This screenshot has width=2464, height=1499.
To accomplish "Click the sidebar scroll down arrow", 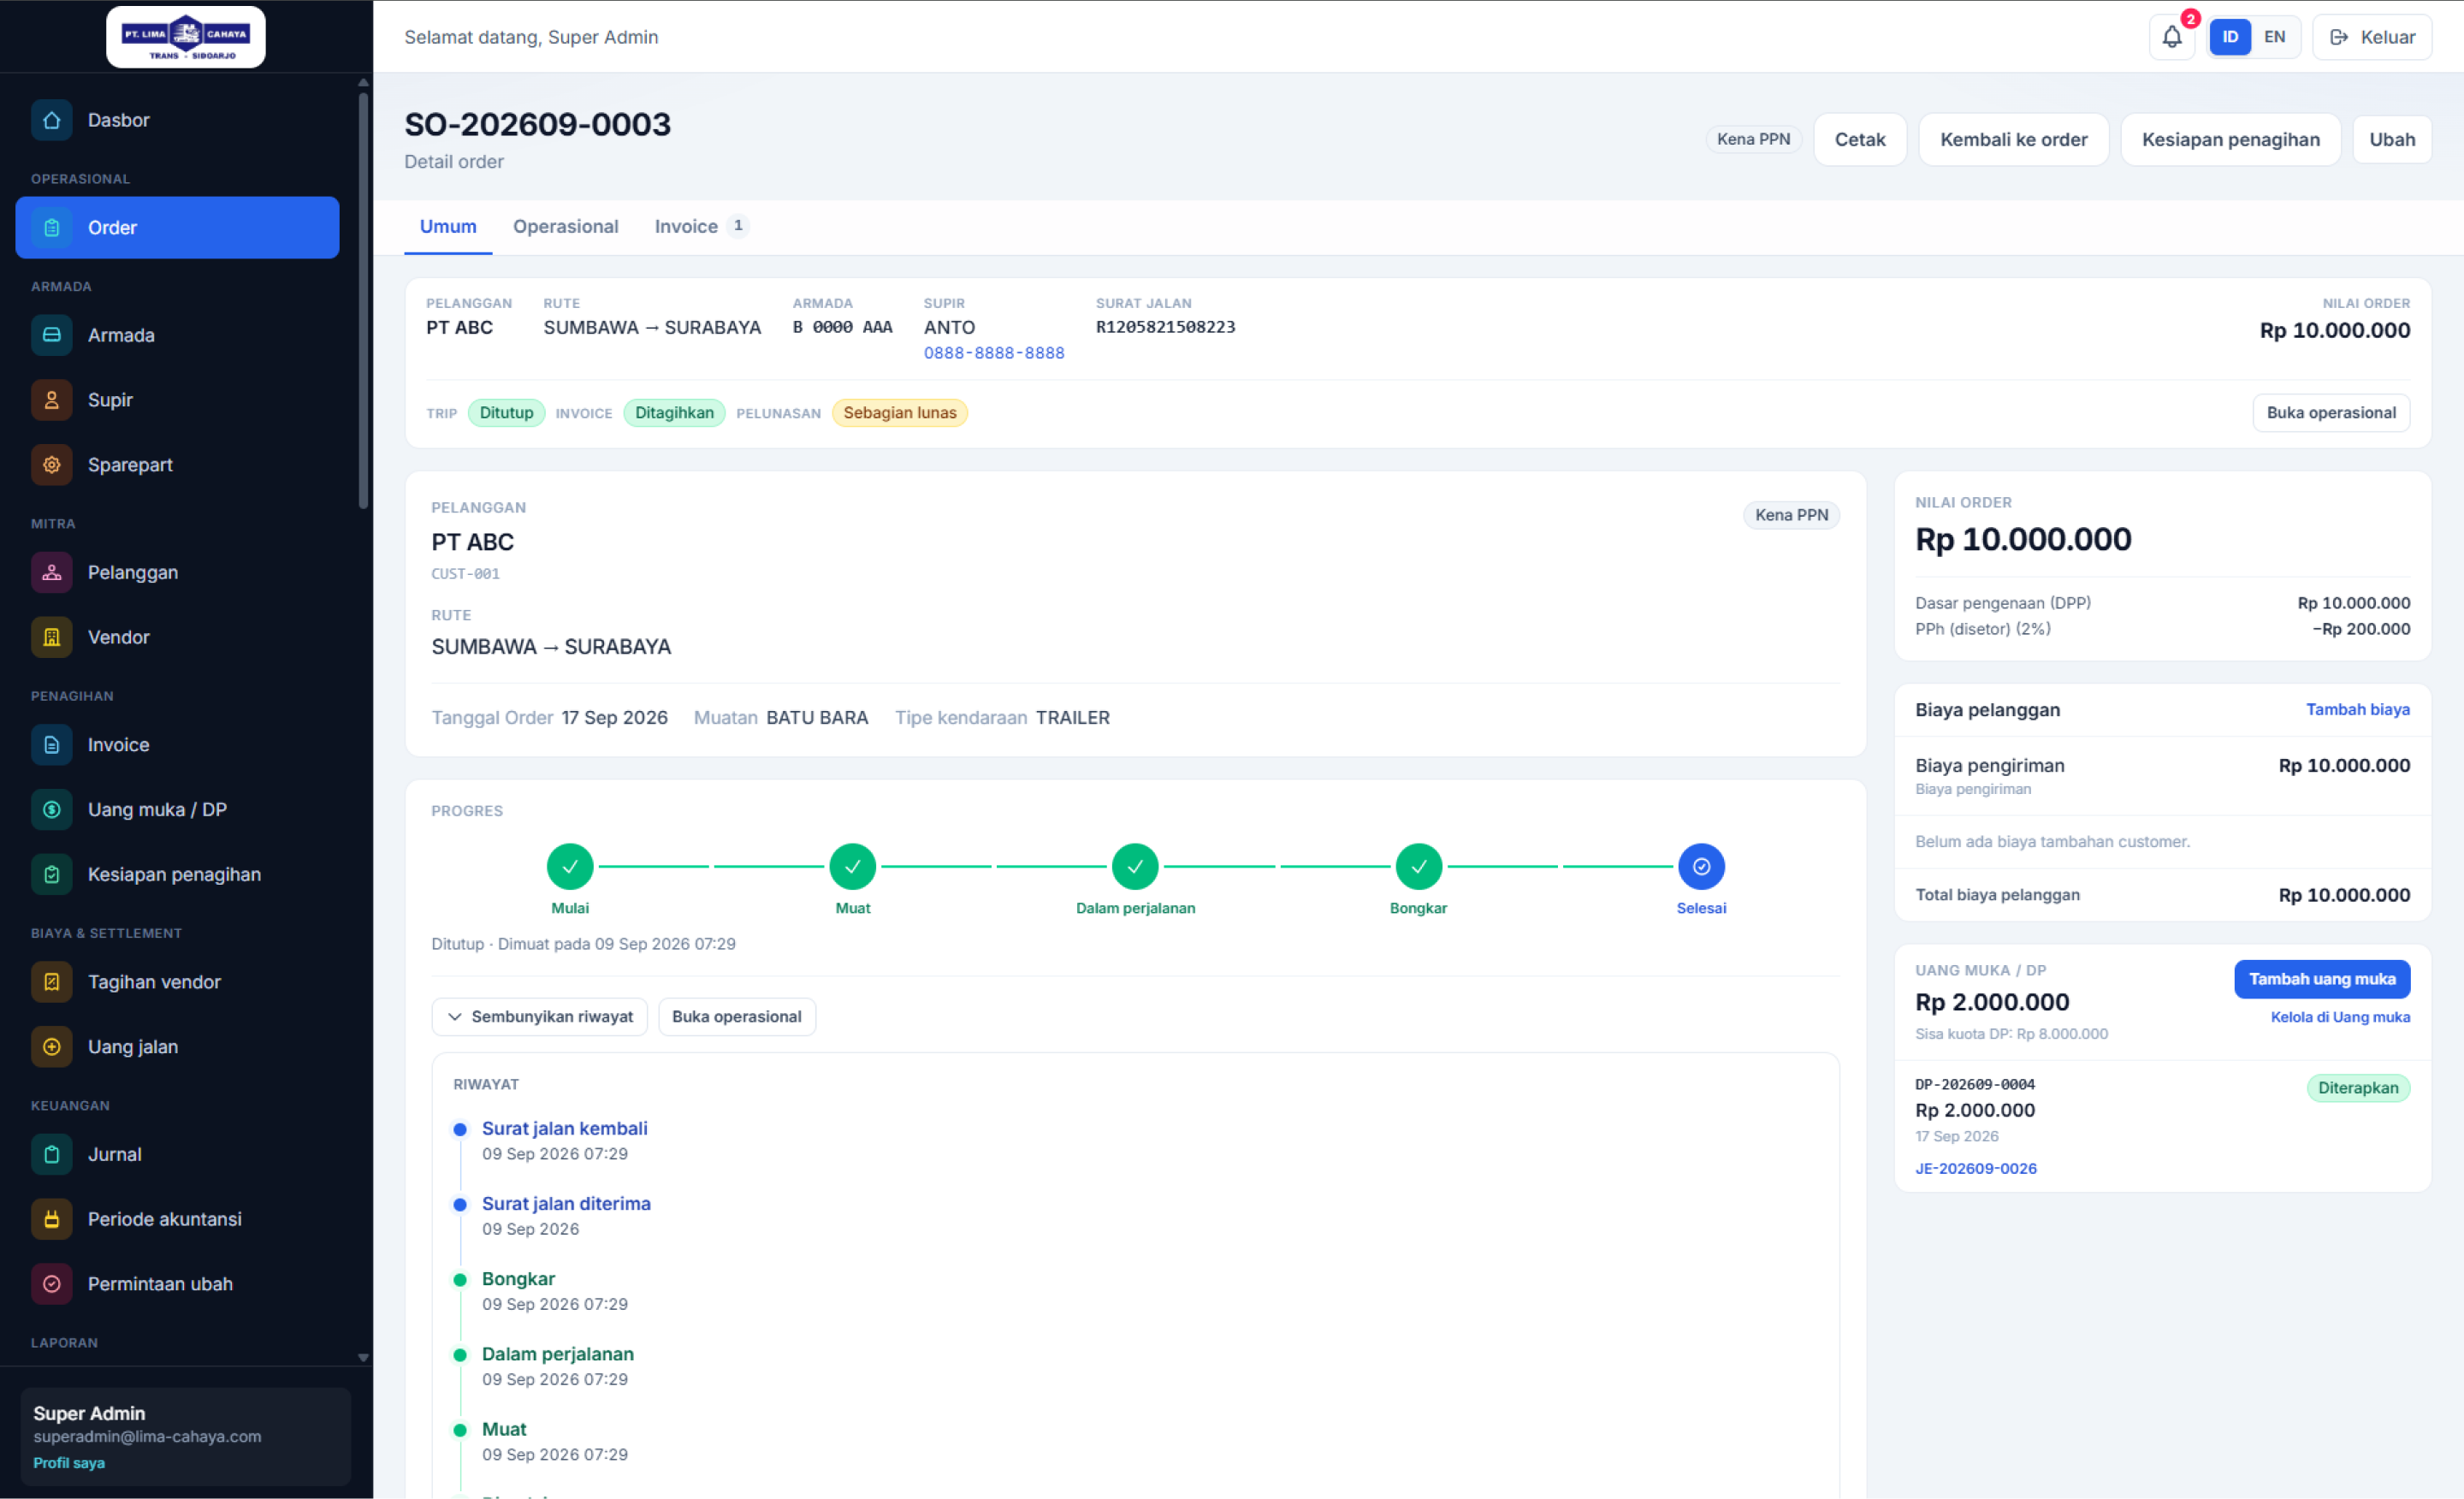I will 363,1358.
